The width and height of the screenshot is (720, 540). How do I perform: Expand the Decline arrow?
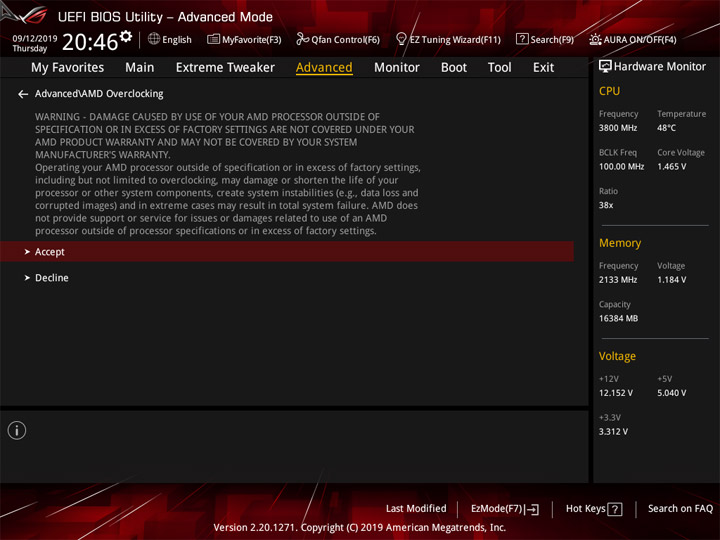(x=27, y=278)
